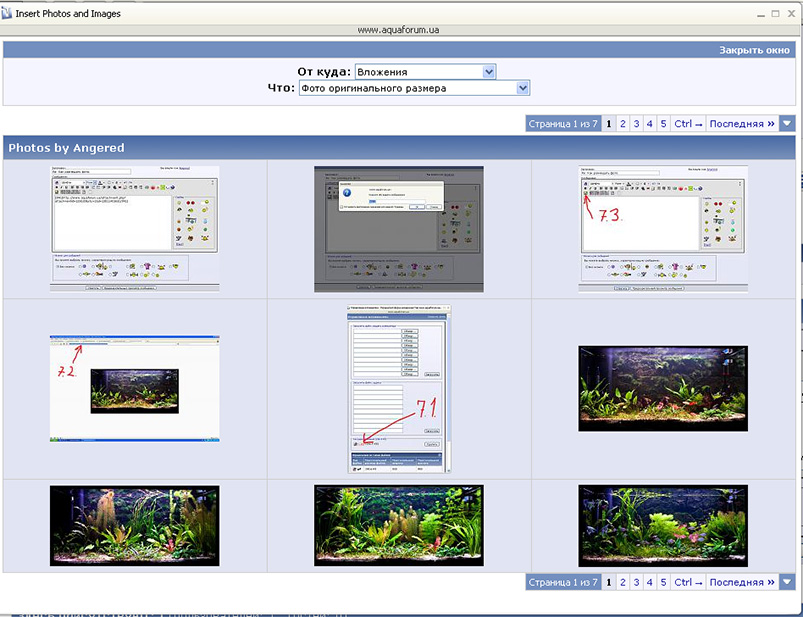The height and width of the screenshot is (617, 803).
Task: Jump to "Последняя »" in bottom pagination
Action: [x=742, y=582]
